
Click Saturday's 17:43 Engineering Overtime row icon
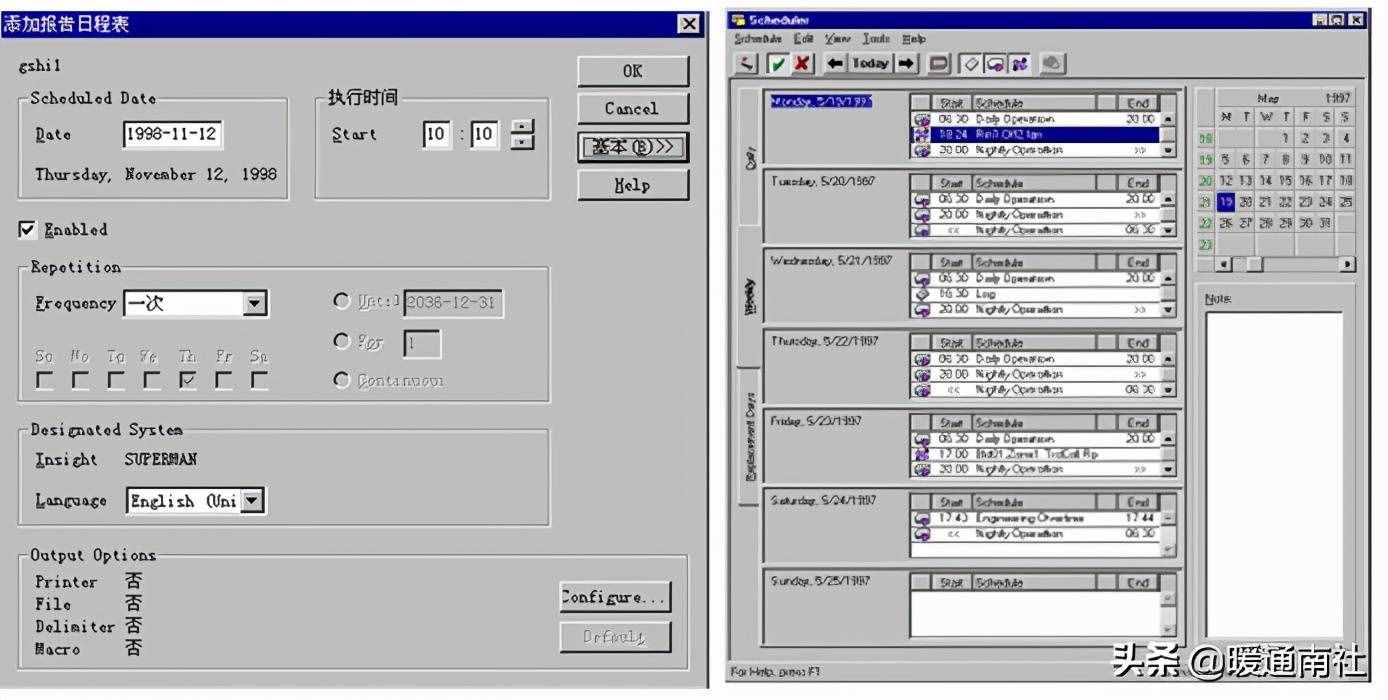pos(922,518)
